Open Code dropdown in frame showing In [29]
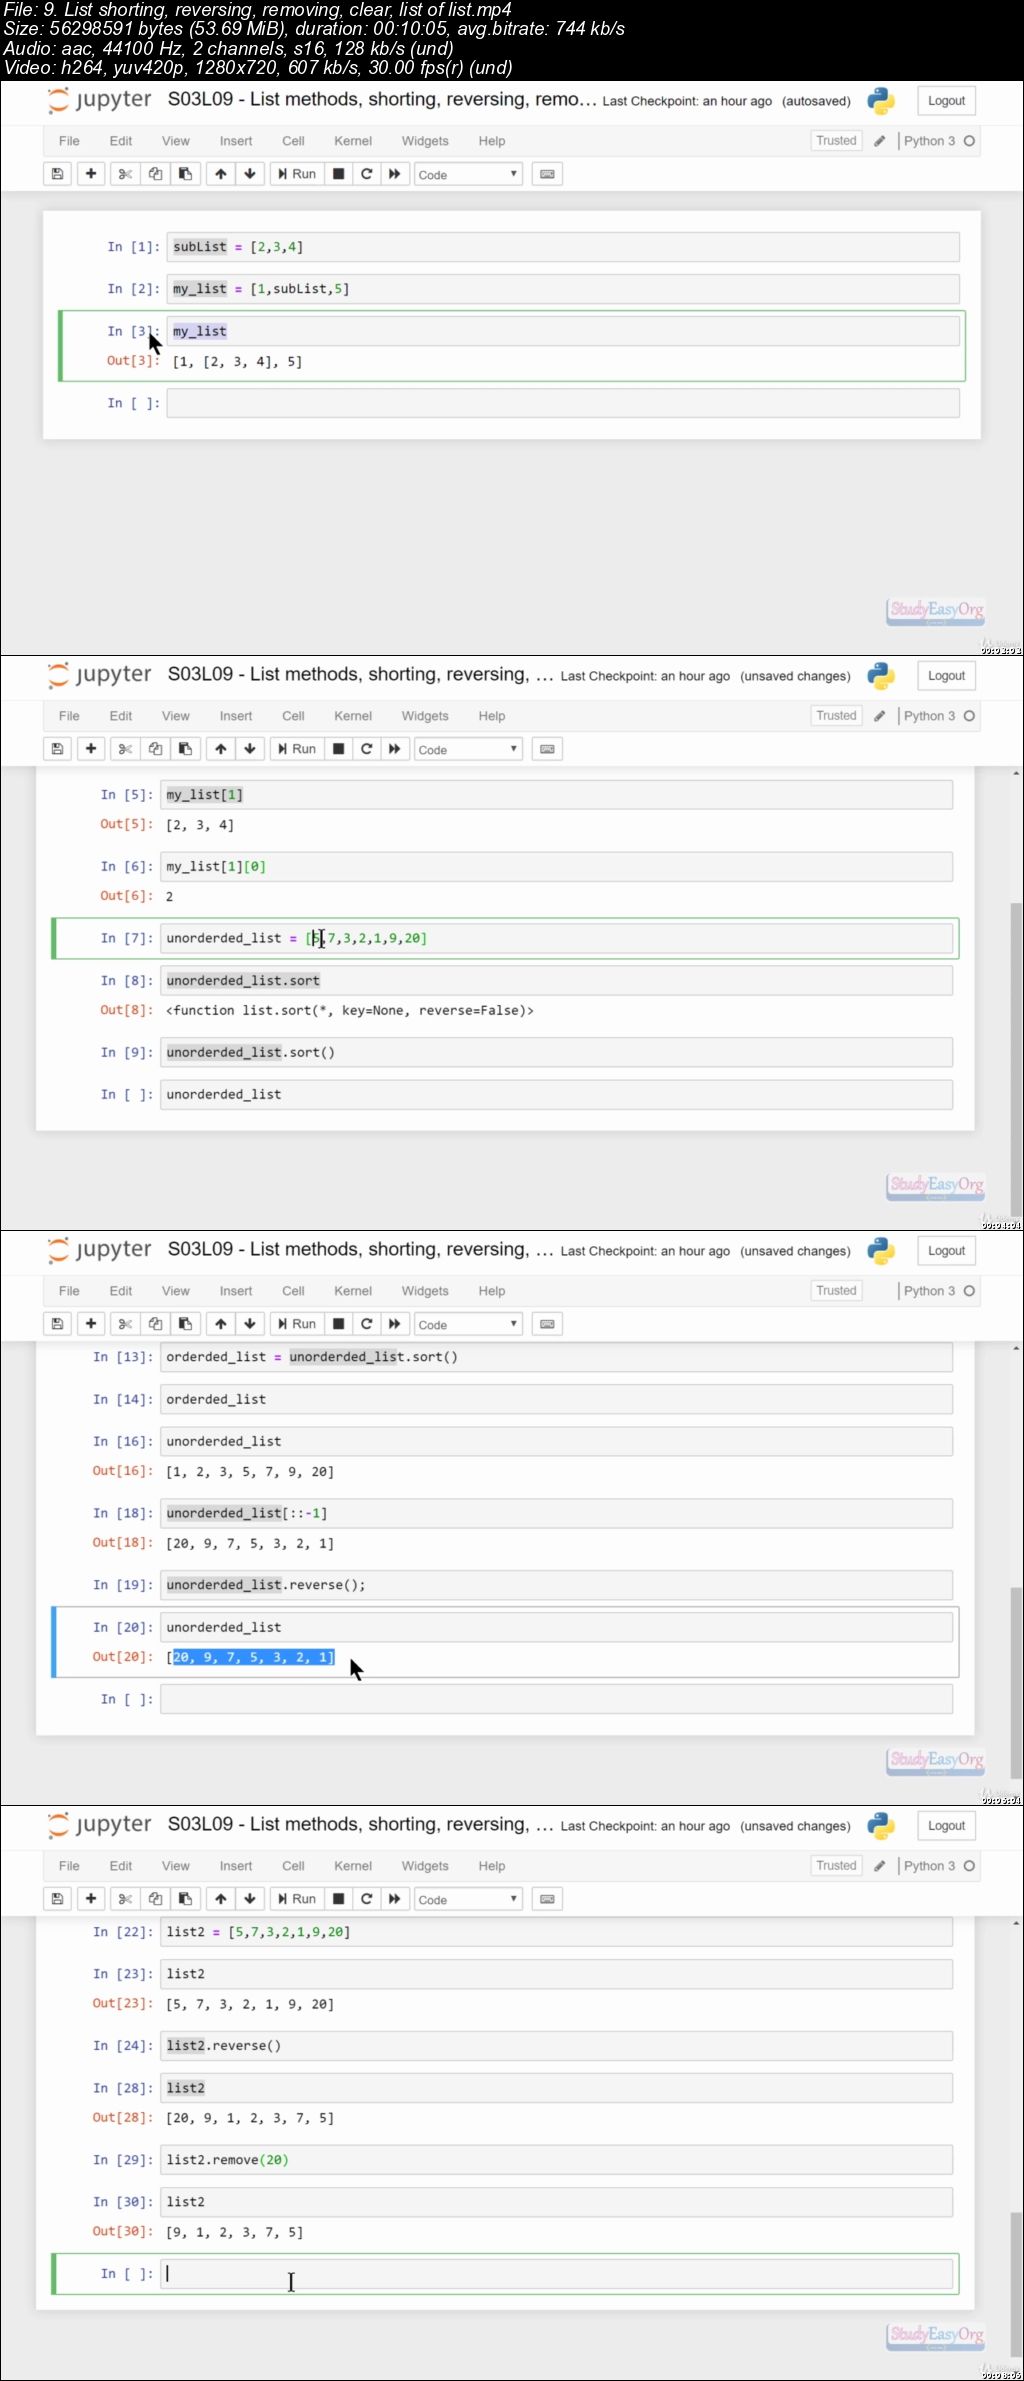The image size is (1024, 2381). (x=468, y=1899)
